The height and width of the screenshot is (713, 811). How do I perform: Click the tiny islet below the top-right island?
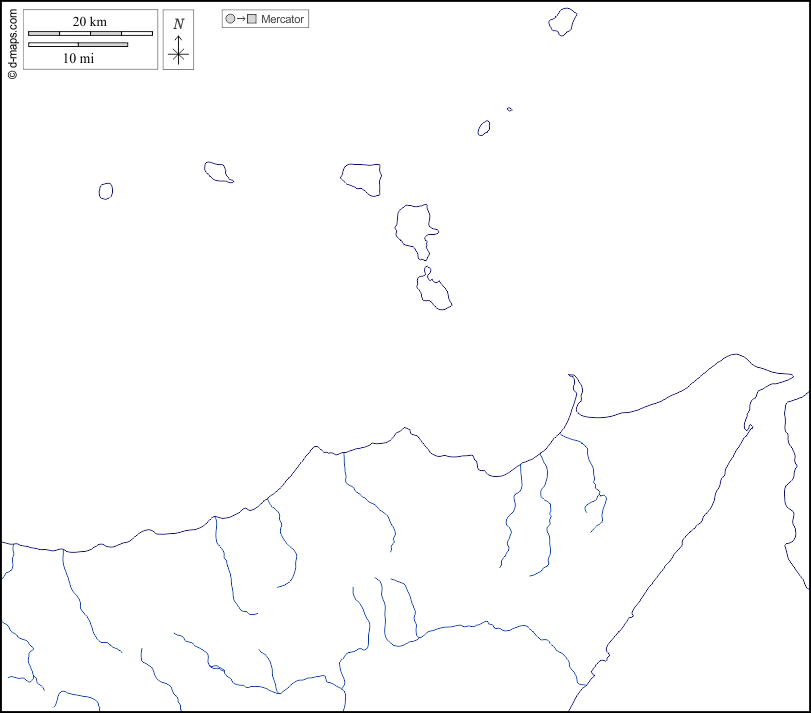coord(510,109)
